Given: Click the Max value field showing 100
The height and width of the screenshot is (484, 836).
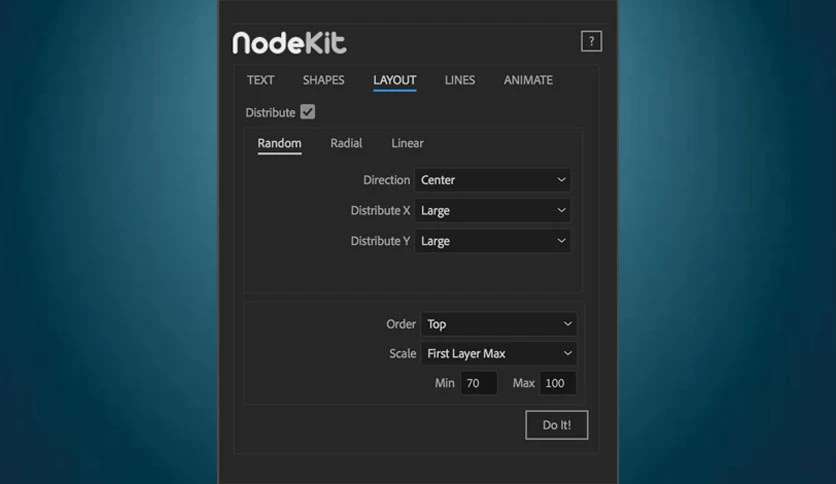Looking at the screenshot, I should point(558,383).
